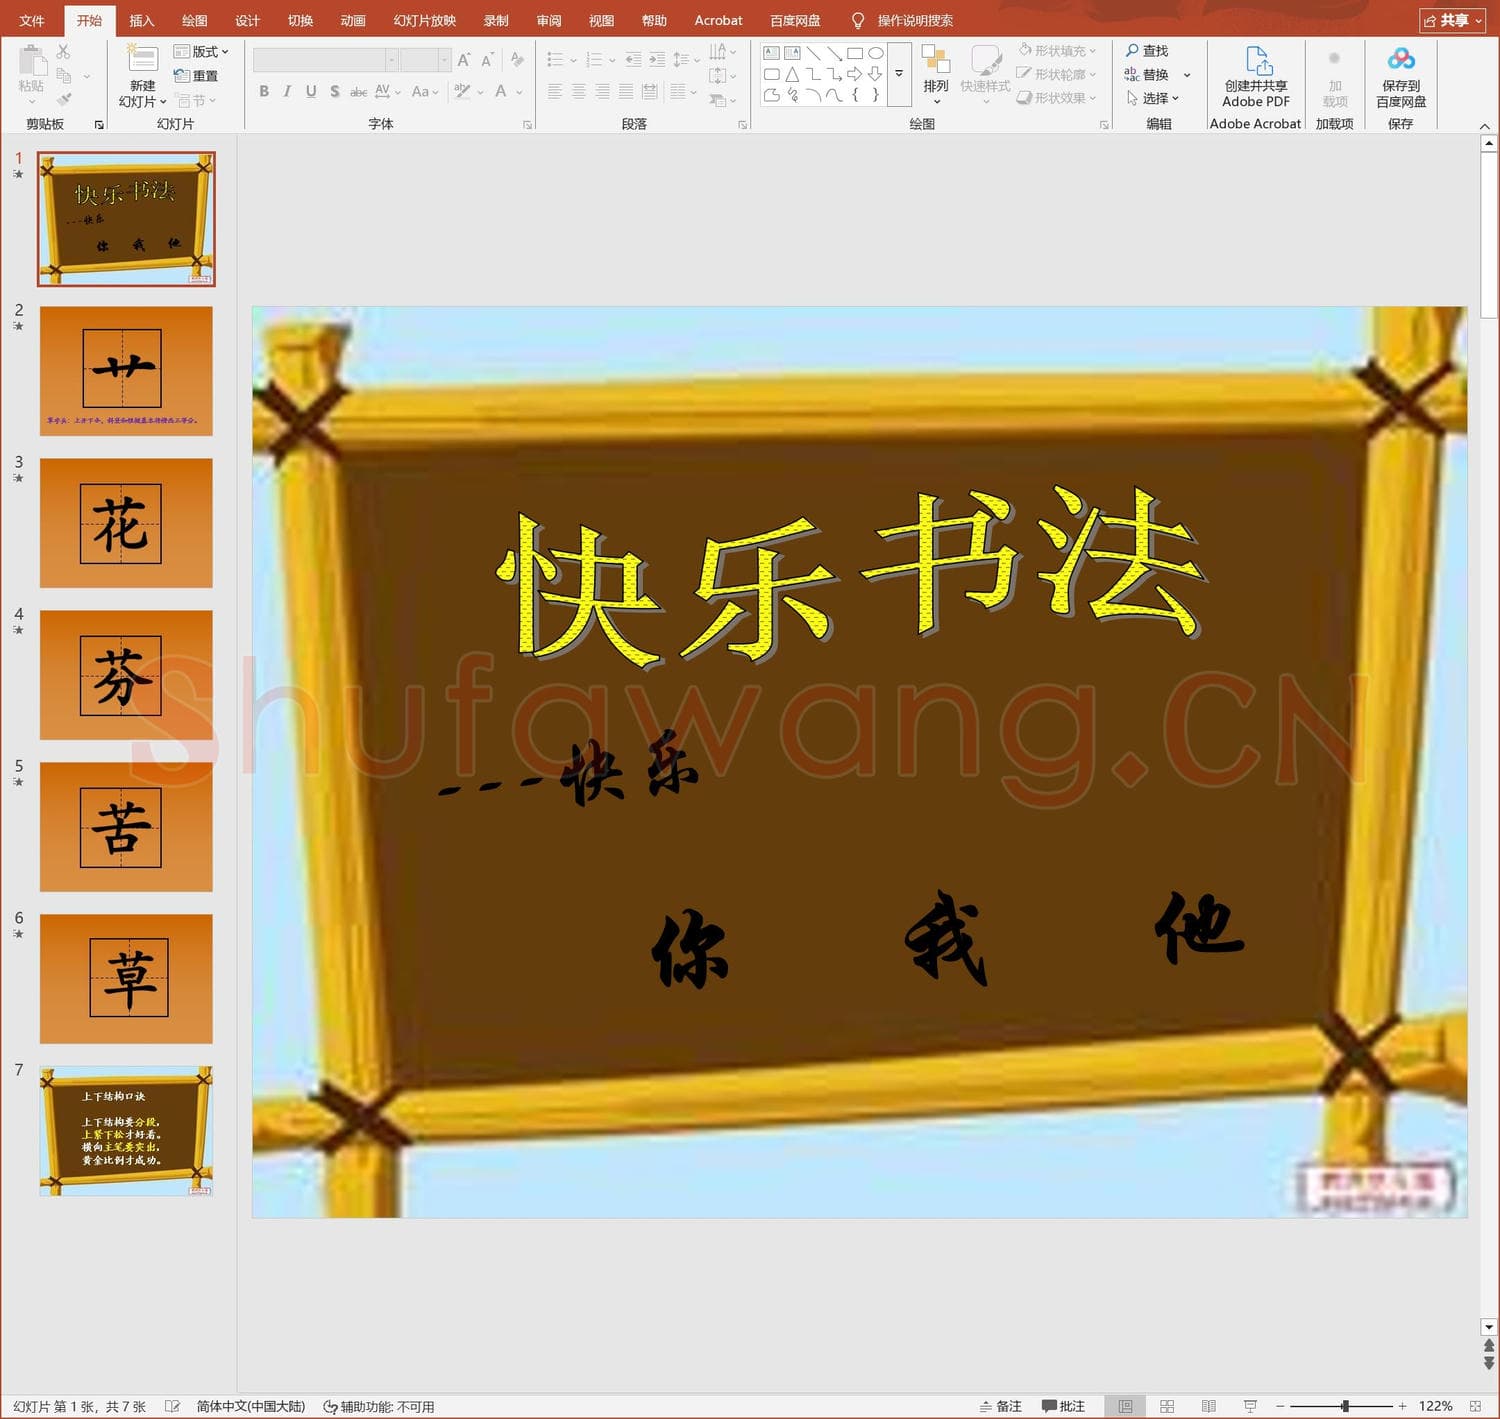
Task: Open the Arrange (排列) menu
Action: (x=936, y=76)
